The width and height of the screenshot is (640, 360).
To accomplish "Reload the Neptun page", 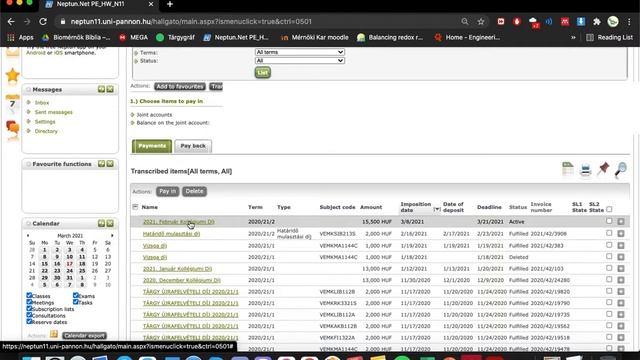I will pos(43,22).
